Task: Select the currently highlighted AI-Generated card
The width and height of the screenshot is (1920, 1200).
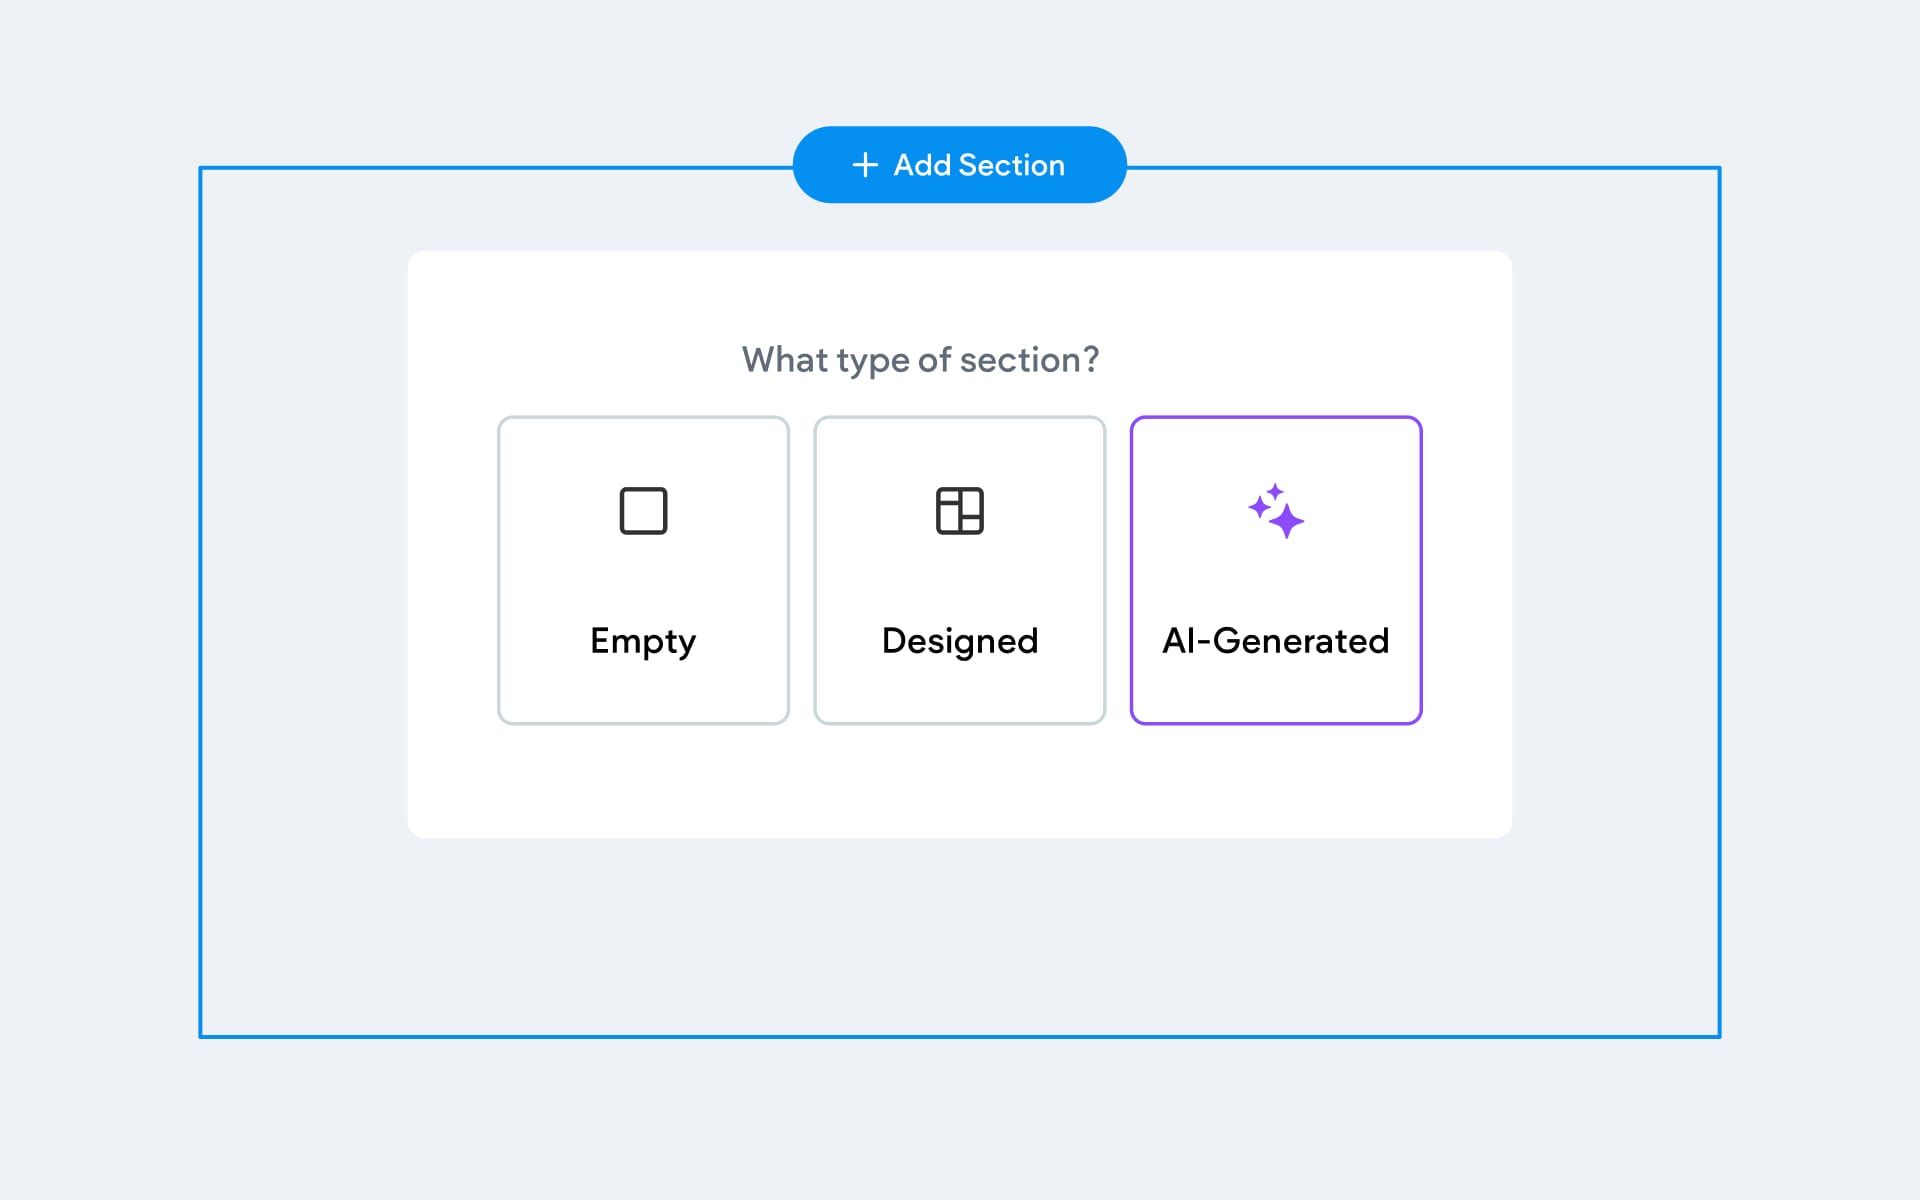Action: click(x=1277, y=570)
